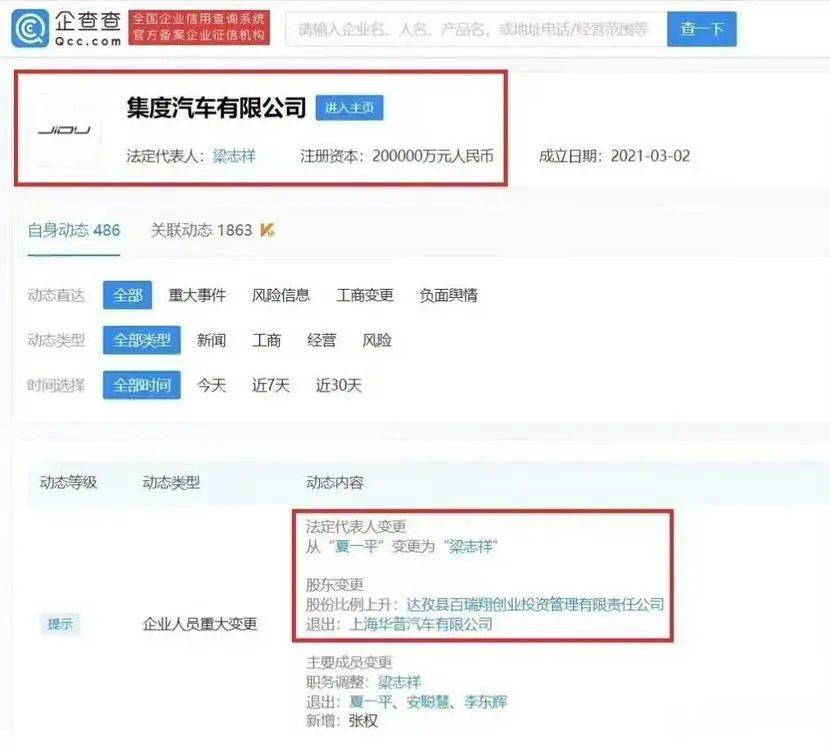Click company title 集度汽车有限公司
Viewport: 830px width, 755px height.
(x=216, y=108)
